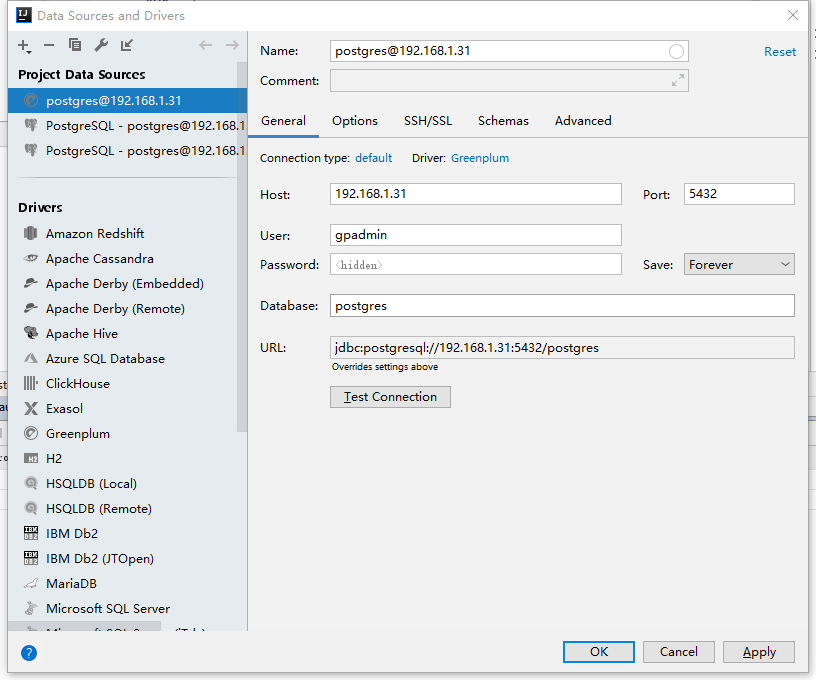Click the Test Connection button

[x=390, y=397]
